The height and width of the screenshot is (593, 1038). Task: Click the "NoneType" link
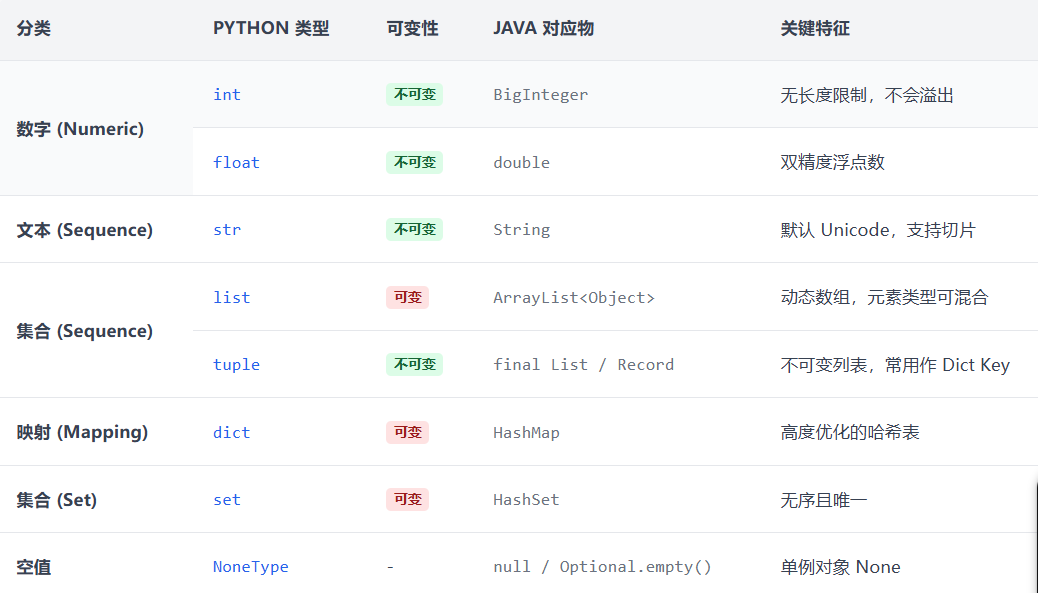pyautogui.click(x=250, y=567)
